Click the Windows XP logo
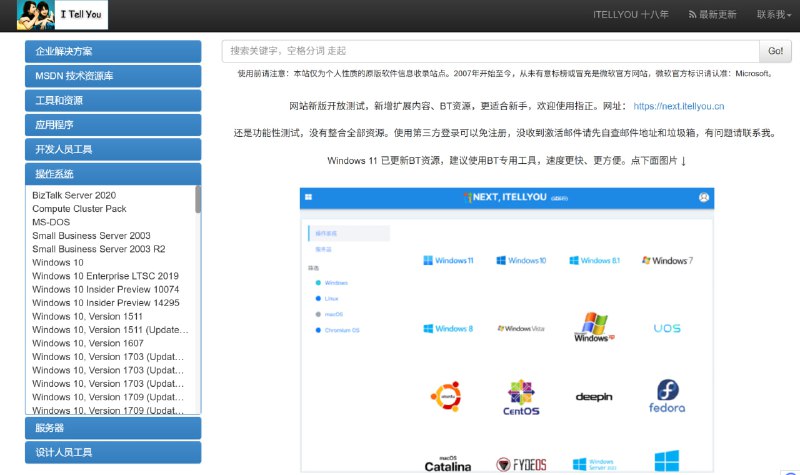The image size is (800, 475). [594, 327]
